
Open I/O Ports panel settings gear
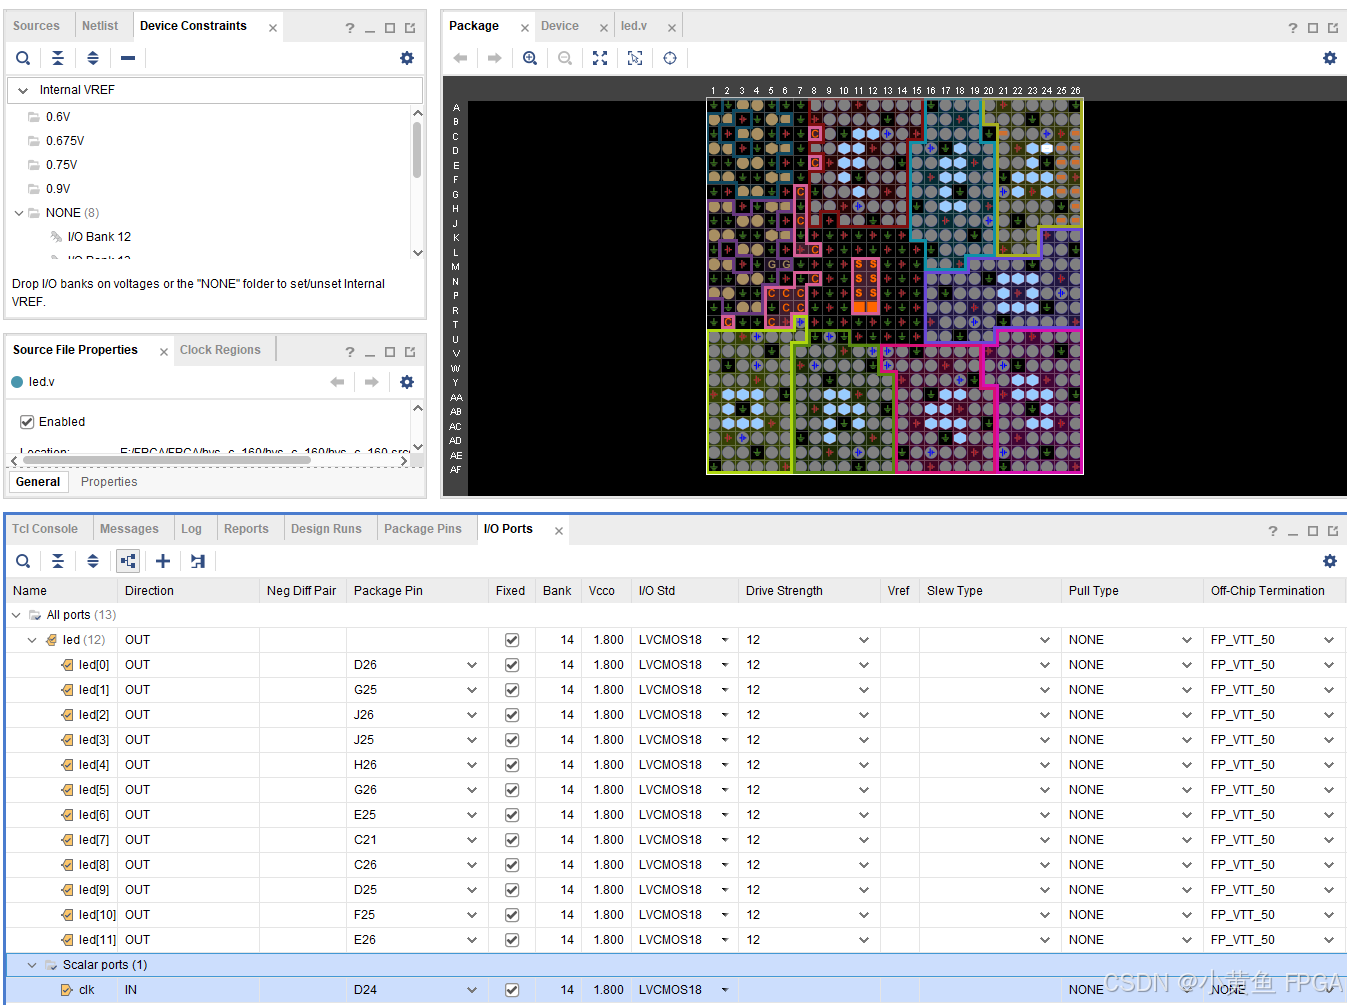[x=1330, y=561]
